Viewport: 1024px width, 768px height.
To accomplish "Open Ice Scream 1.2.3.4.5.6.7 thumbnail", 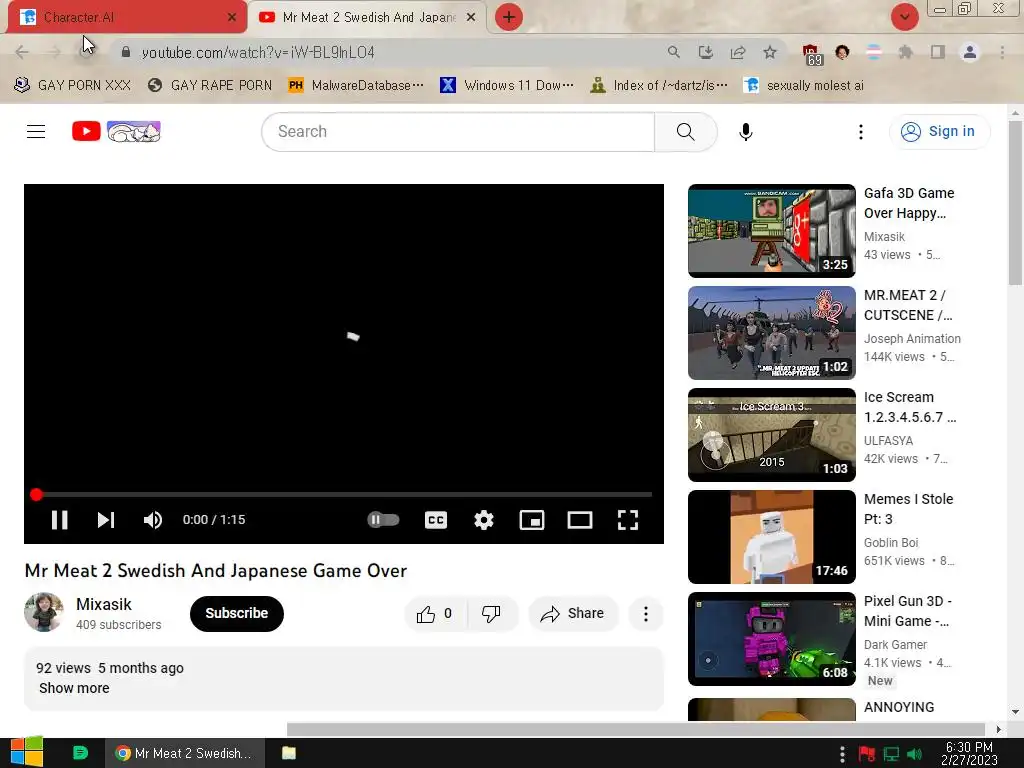I will pos(771,435).
